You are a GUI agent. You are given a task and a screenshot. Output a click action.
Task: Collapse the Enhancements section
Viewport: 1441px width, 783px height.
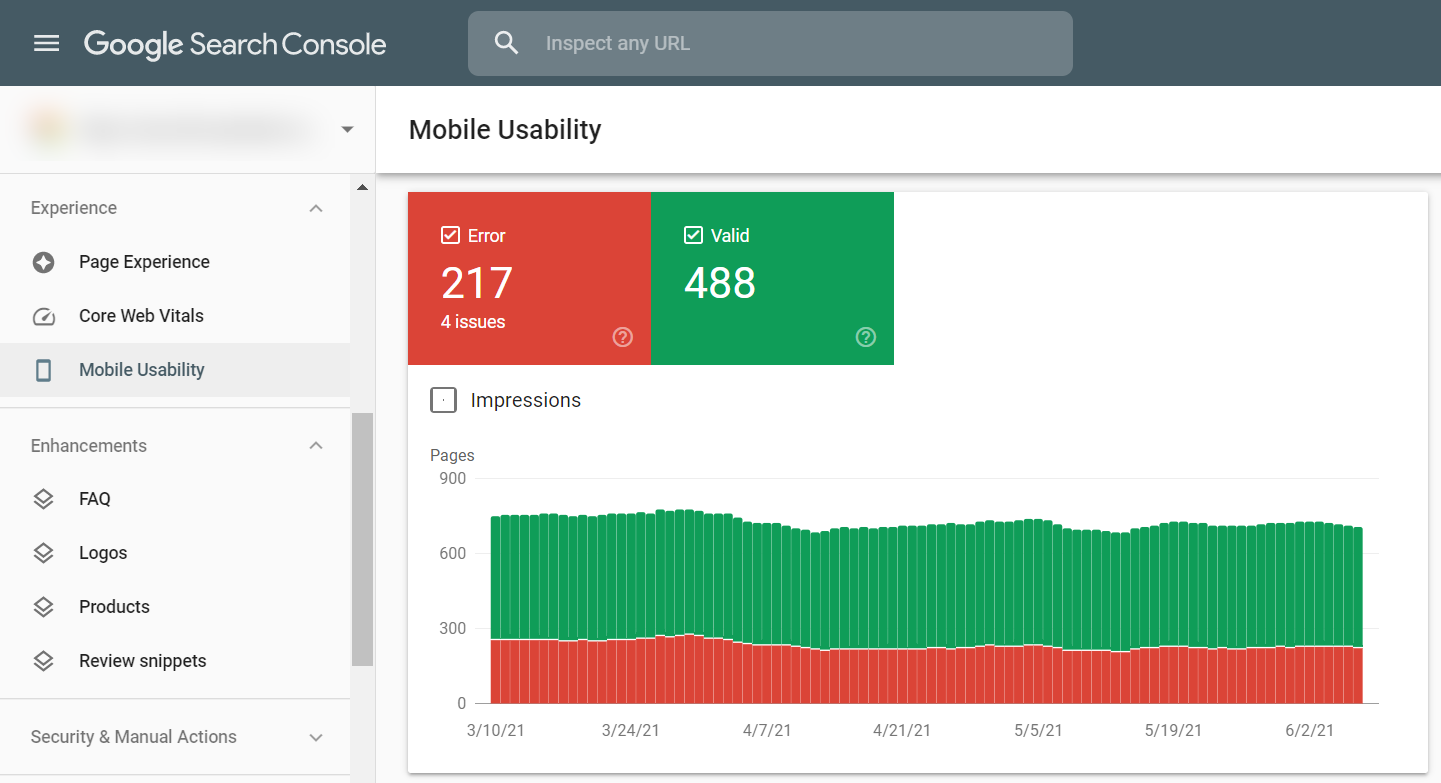tap(316, 445)
